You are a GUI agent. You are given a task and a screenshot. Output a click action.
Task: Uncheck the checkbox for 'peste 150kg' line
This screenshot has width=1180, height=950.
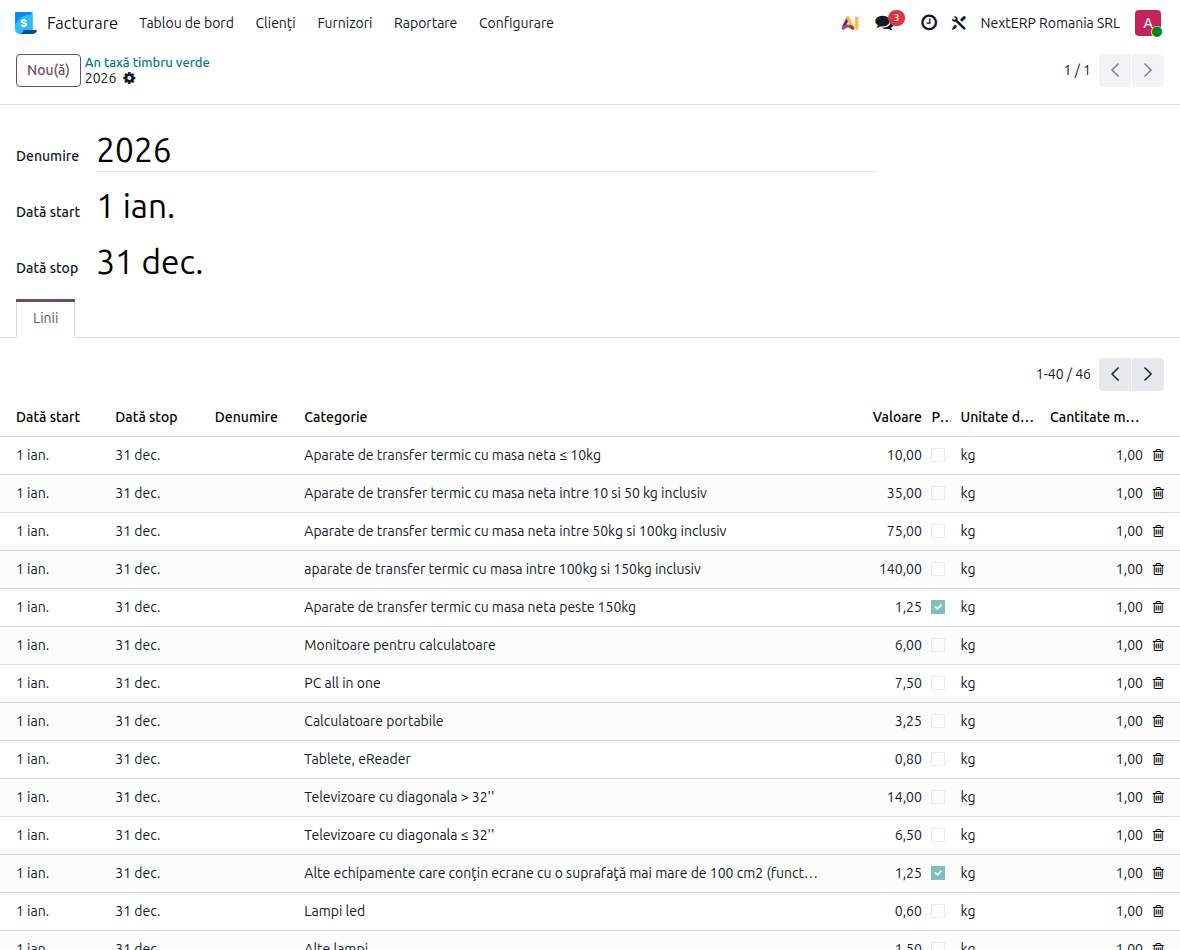[x=938, y=607]
